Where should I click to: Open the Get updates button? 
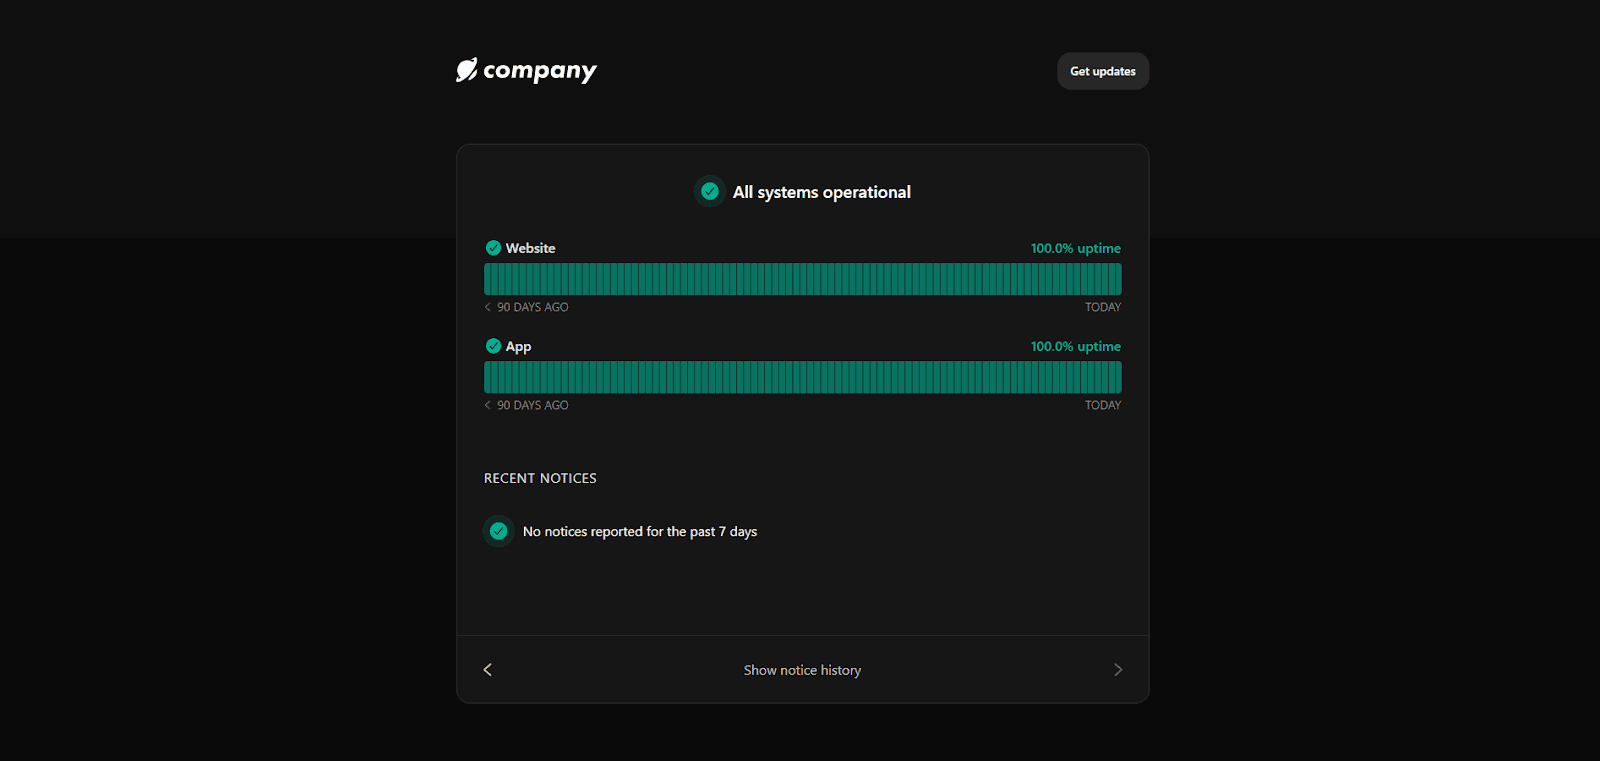(x=1103, y=71)
